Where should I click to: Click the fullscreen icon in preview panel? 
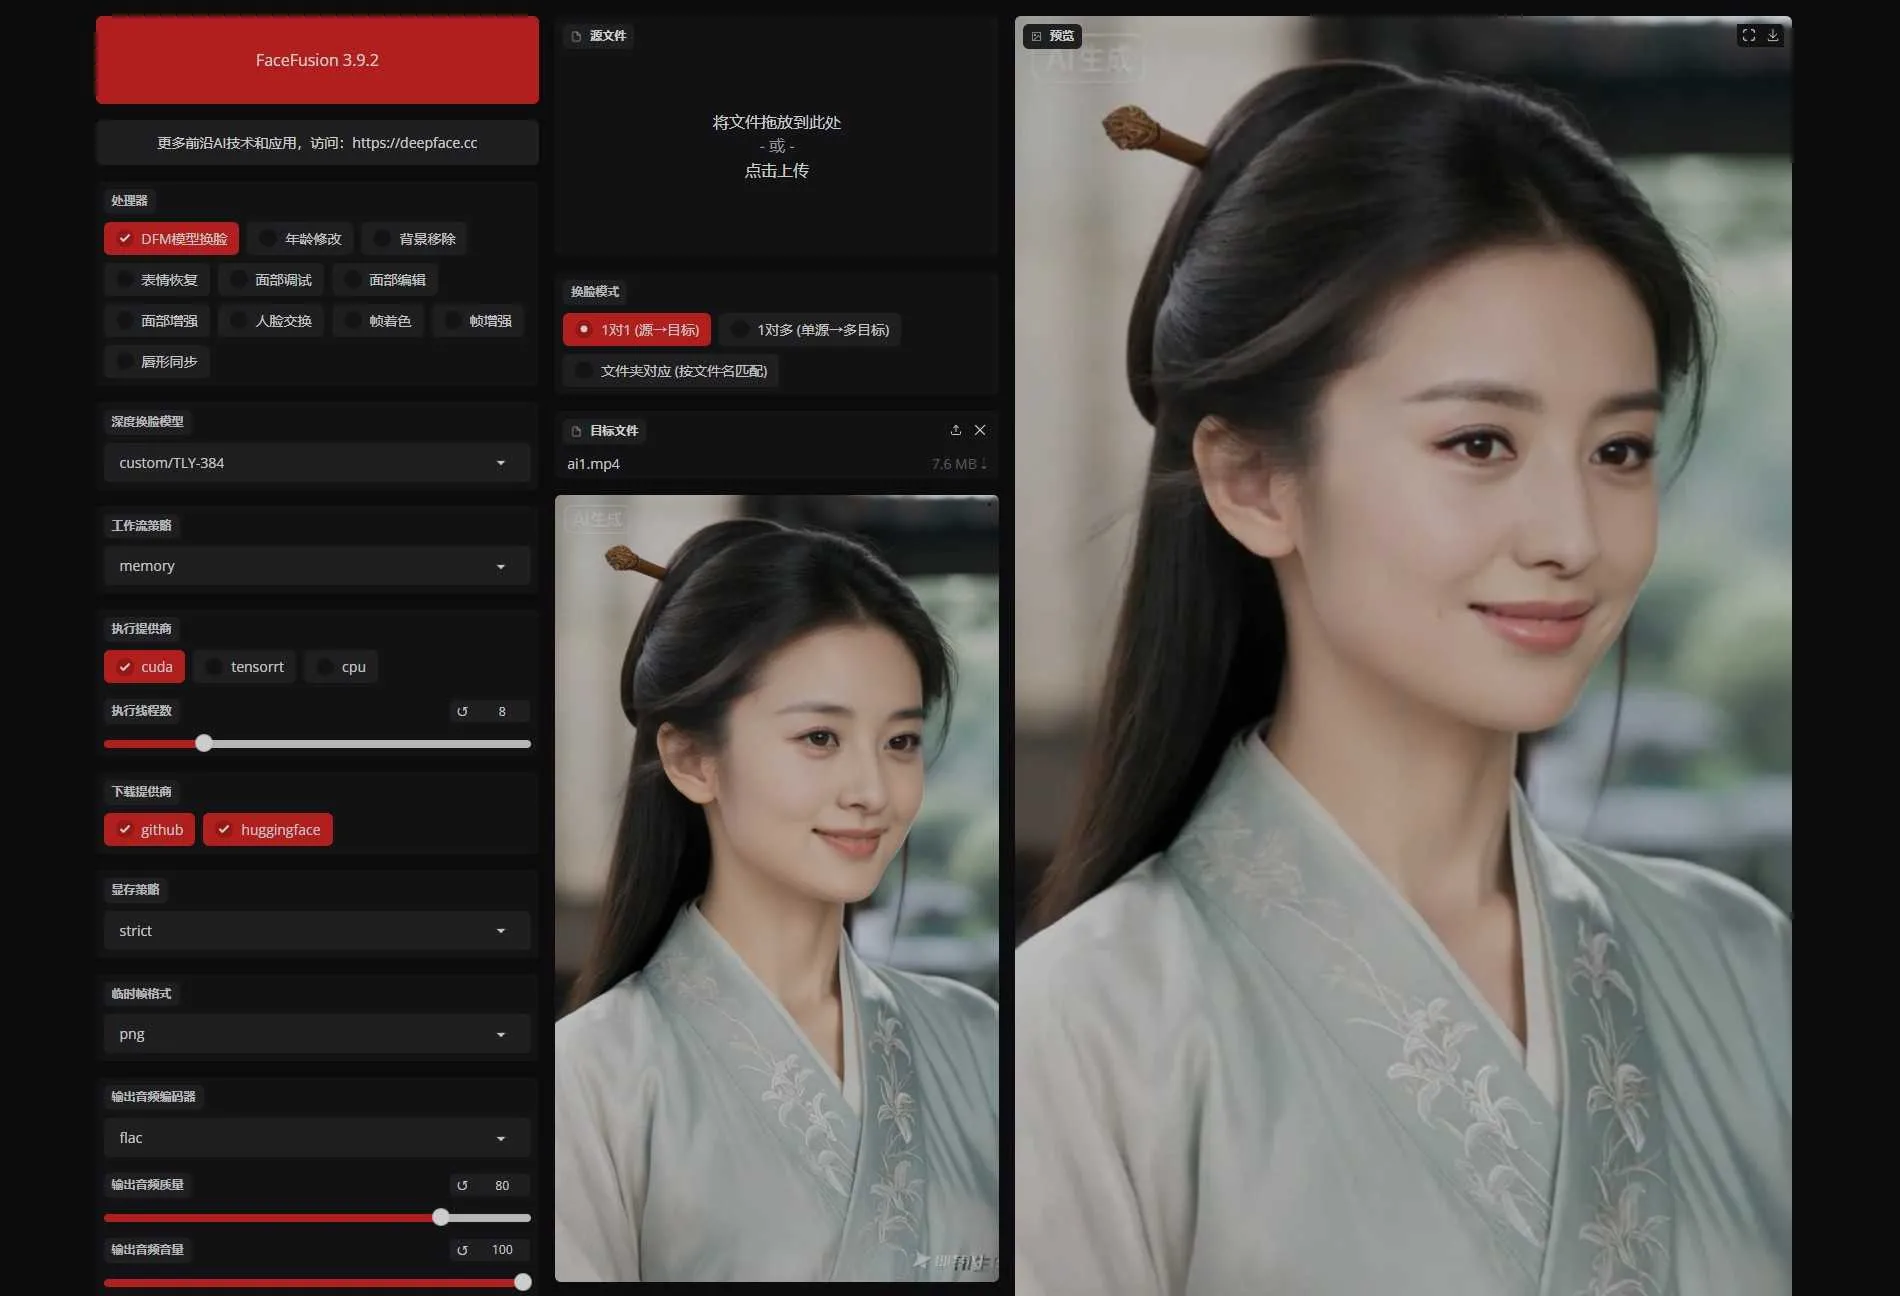click(x=1748, y=35)
